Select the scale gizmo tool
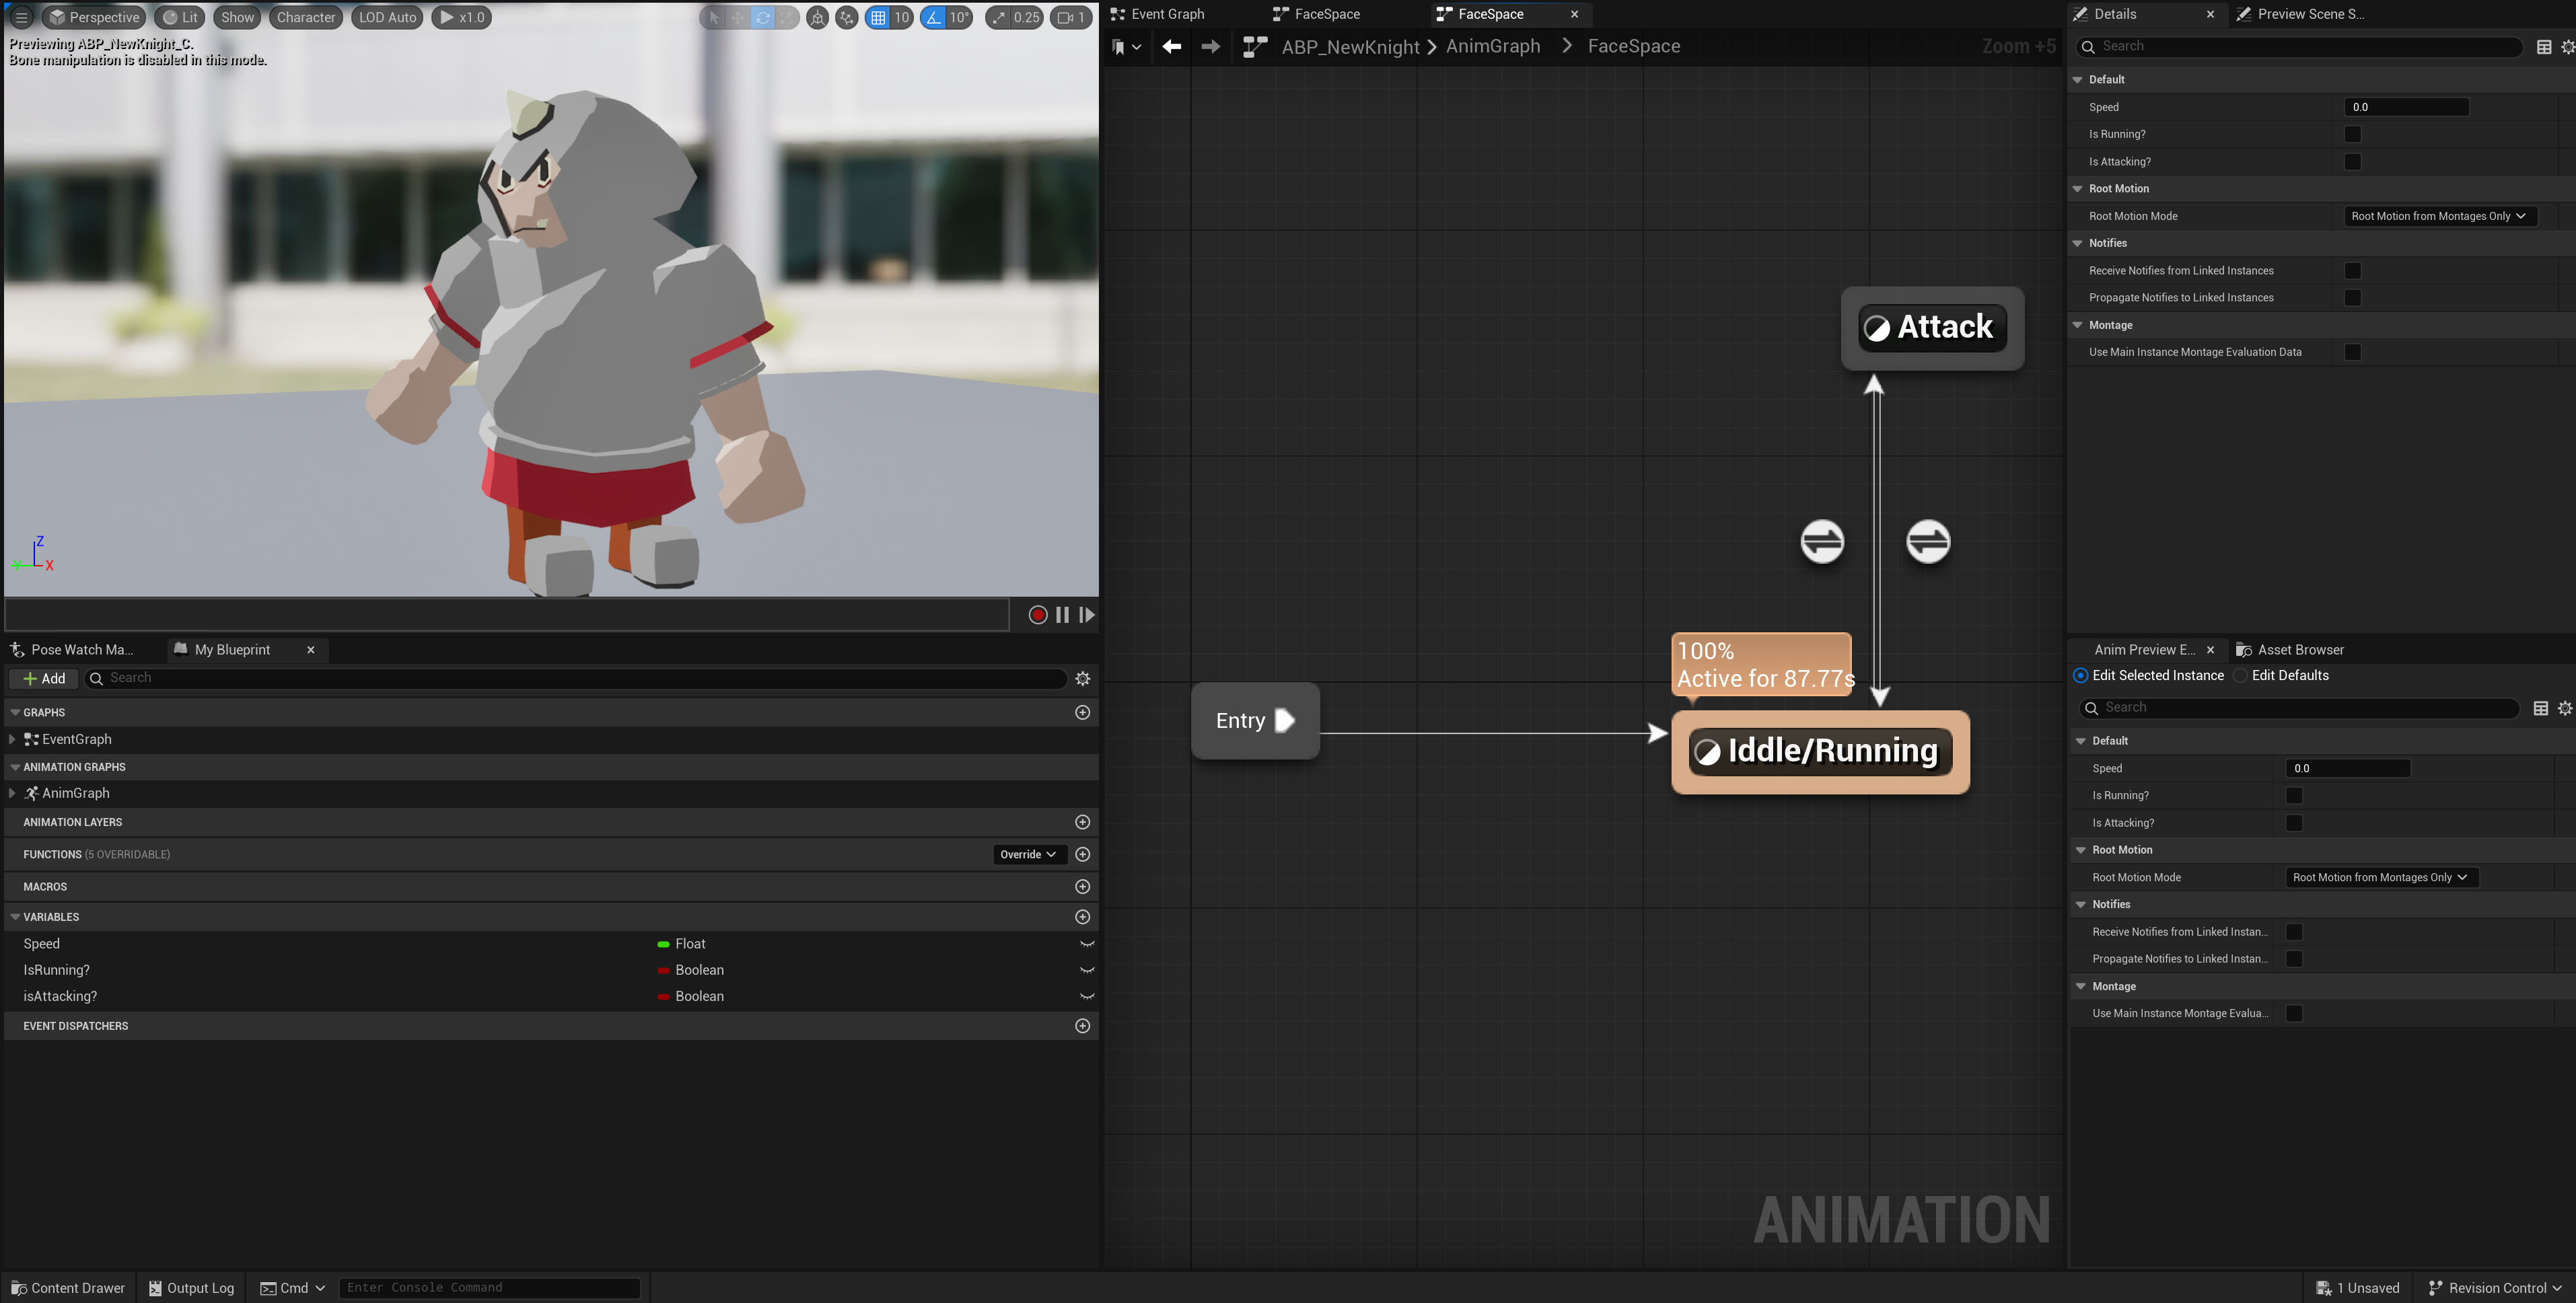 pyautogui.click(x=787, y=17)
